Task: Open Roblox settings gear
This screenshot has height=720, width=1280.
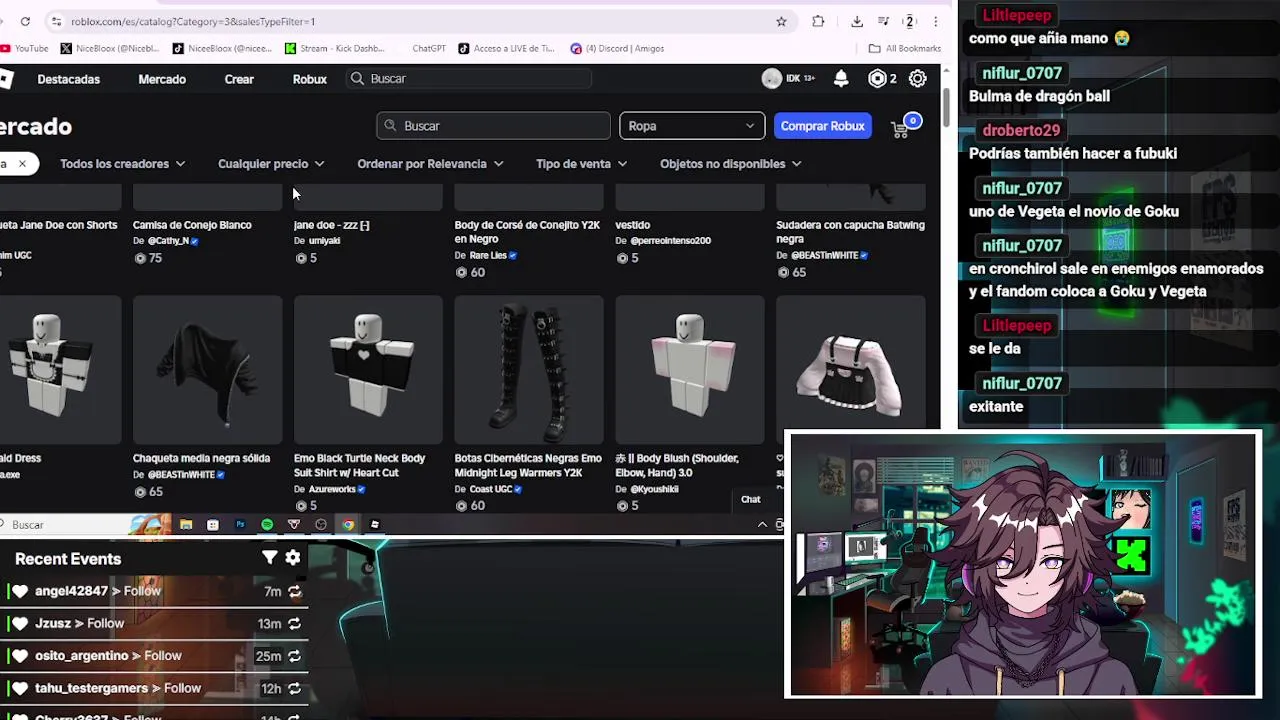Action: [917, 79]
